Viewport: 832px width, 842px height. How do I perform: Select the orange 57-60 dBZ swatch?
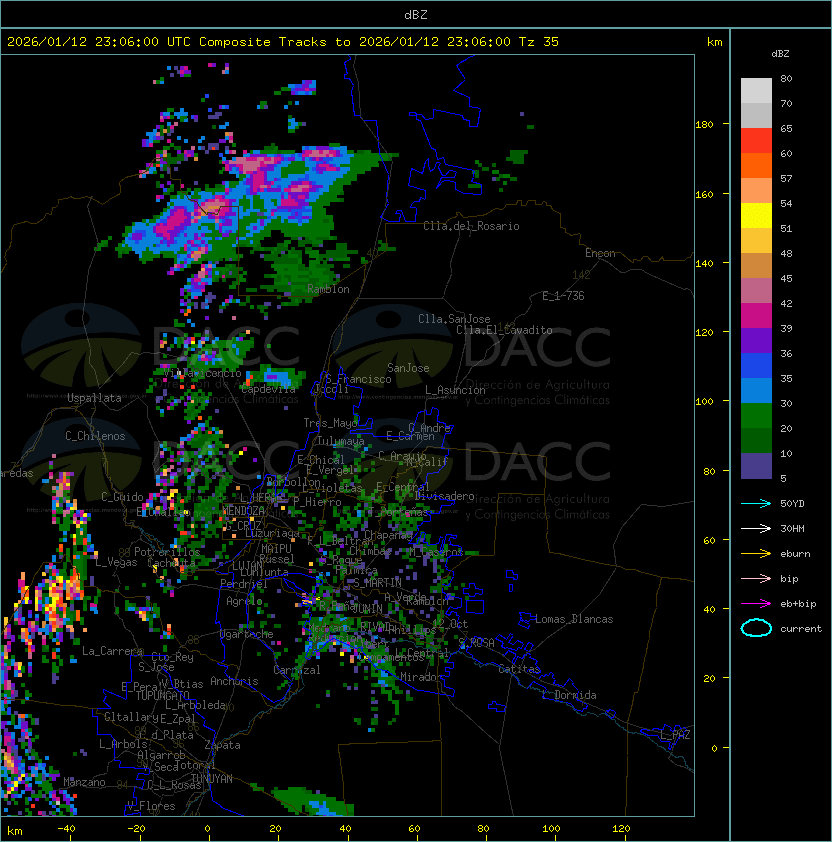click(x=756, y=165)
